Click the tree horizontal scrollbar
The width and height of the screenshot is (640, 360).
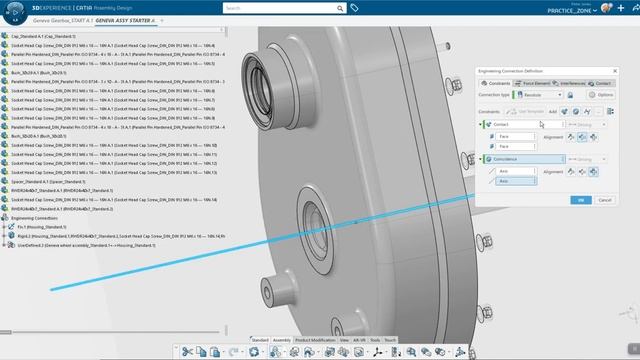point(110,332)
